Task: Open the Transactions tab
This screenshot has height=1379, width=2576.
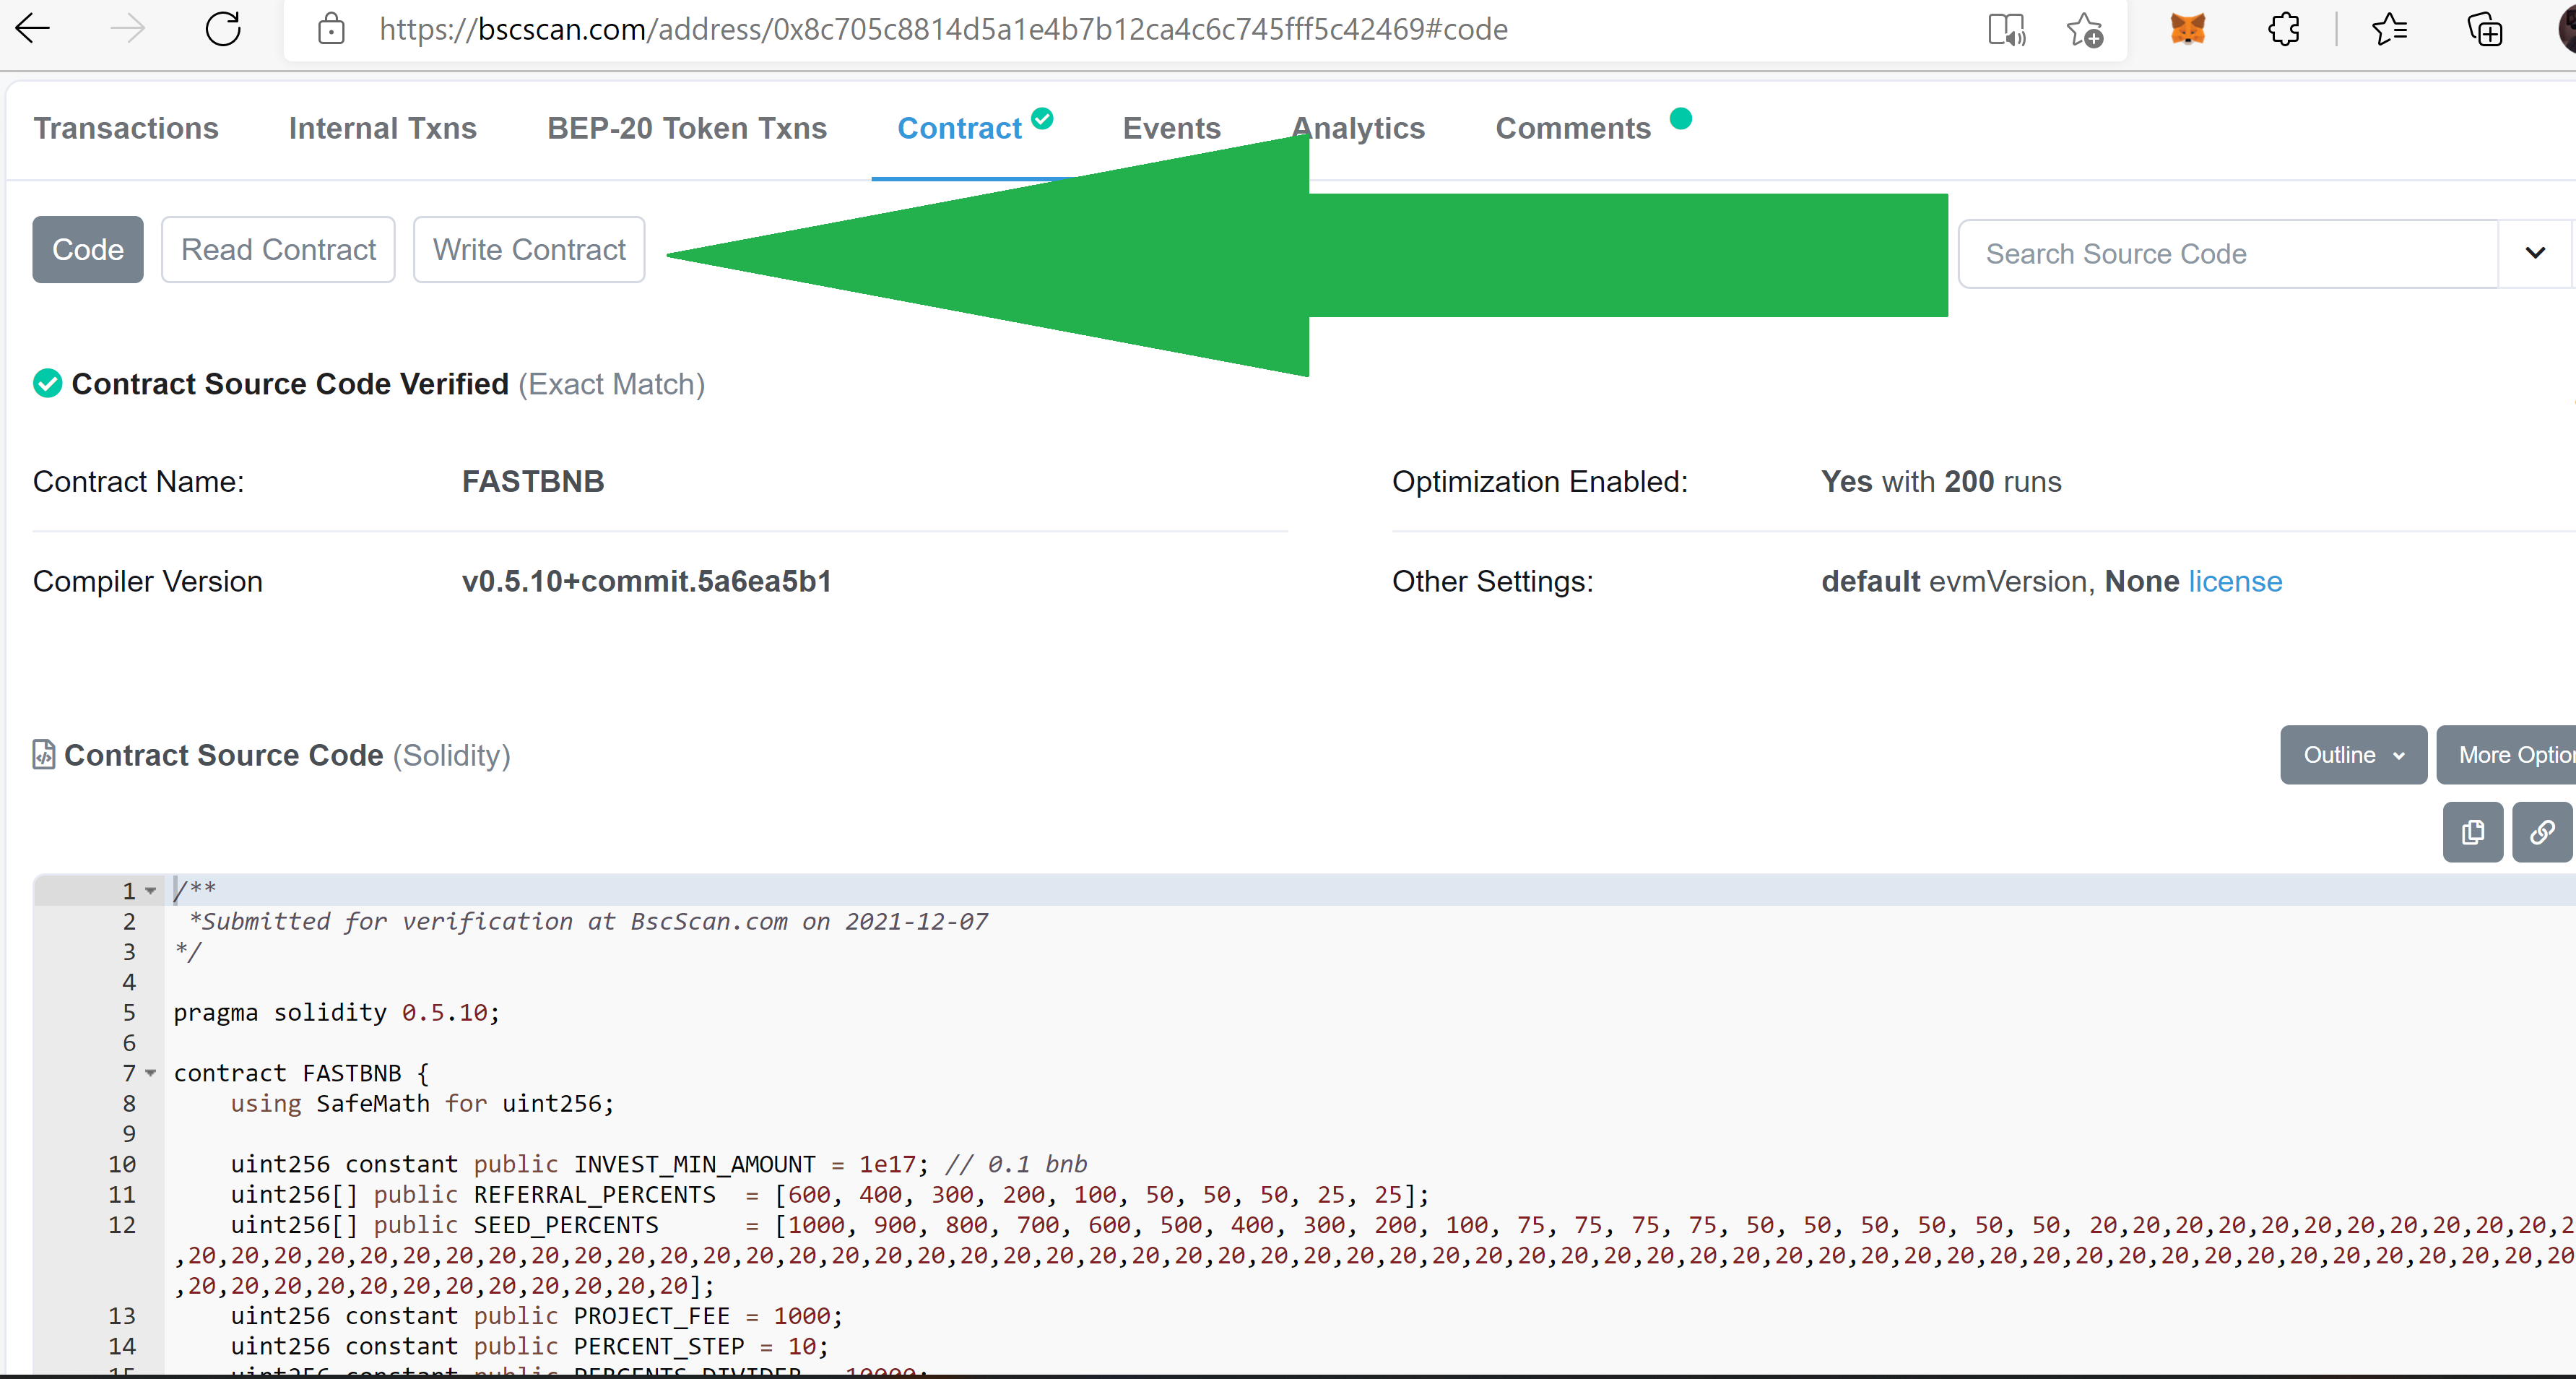Action: (x=126, y=128)
